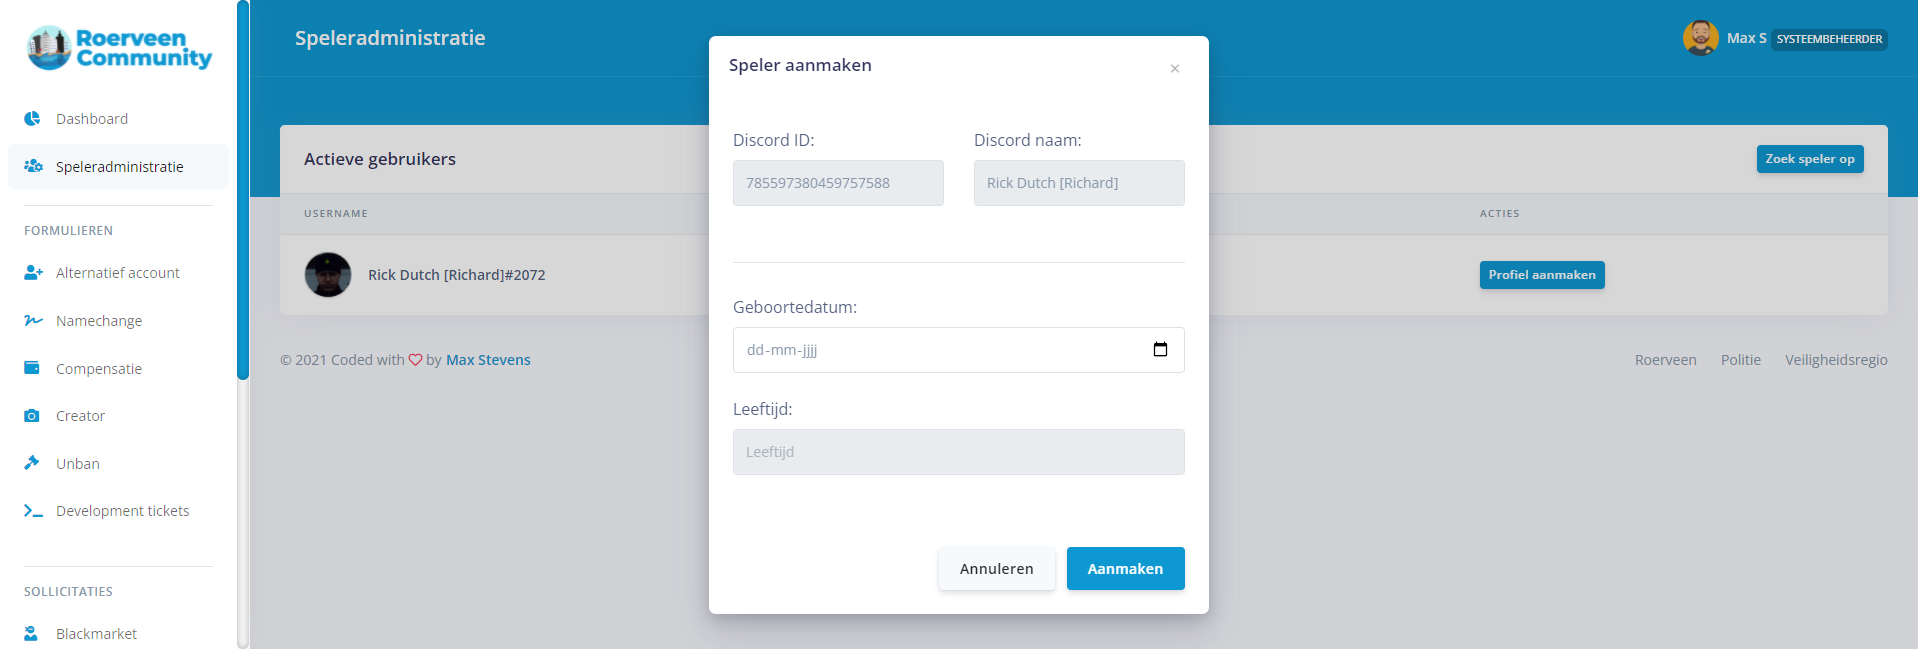Viewport: 1918px width, 649px height.
Task: Open the calendar picker in Geboortedatum field
Action: click(1160, 349)
